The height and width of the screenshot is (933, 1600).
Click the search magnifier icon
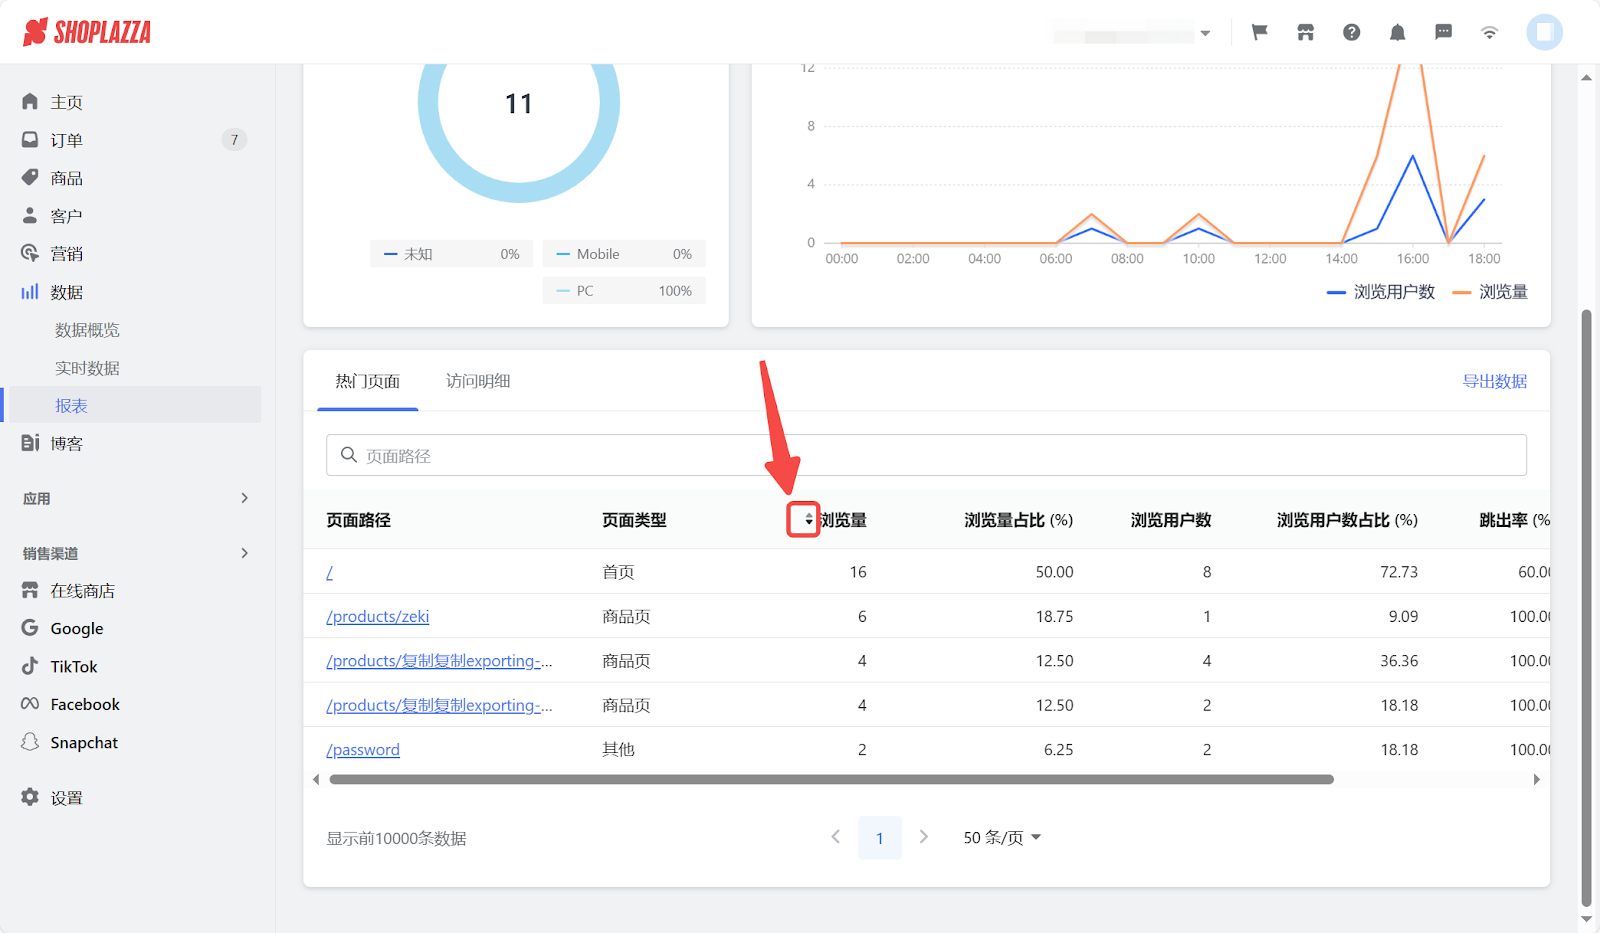[349, 455]
